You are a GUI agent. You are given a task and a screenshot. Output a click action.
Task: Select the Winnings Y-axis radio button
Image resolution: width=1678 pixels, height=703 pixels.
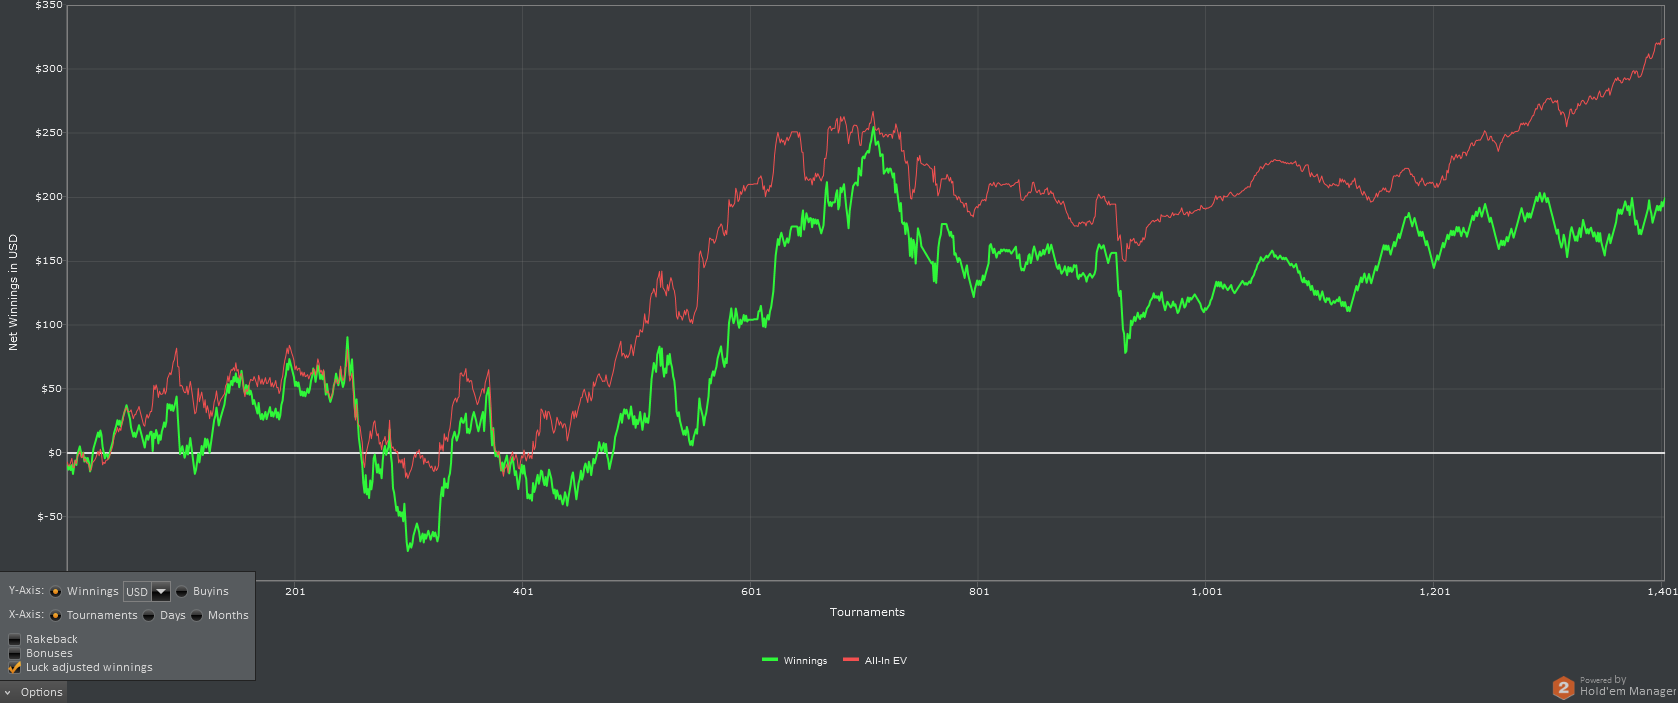[56, 592]
